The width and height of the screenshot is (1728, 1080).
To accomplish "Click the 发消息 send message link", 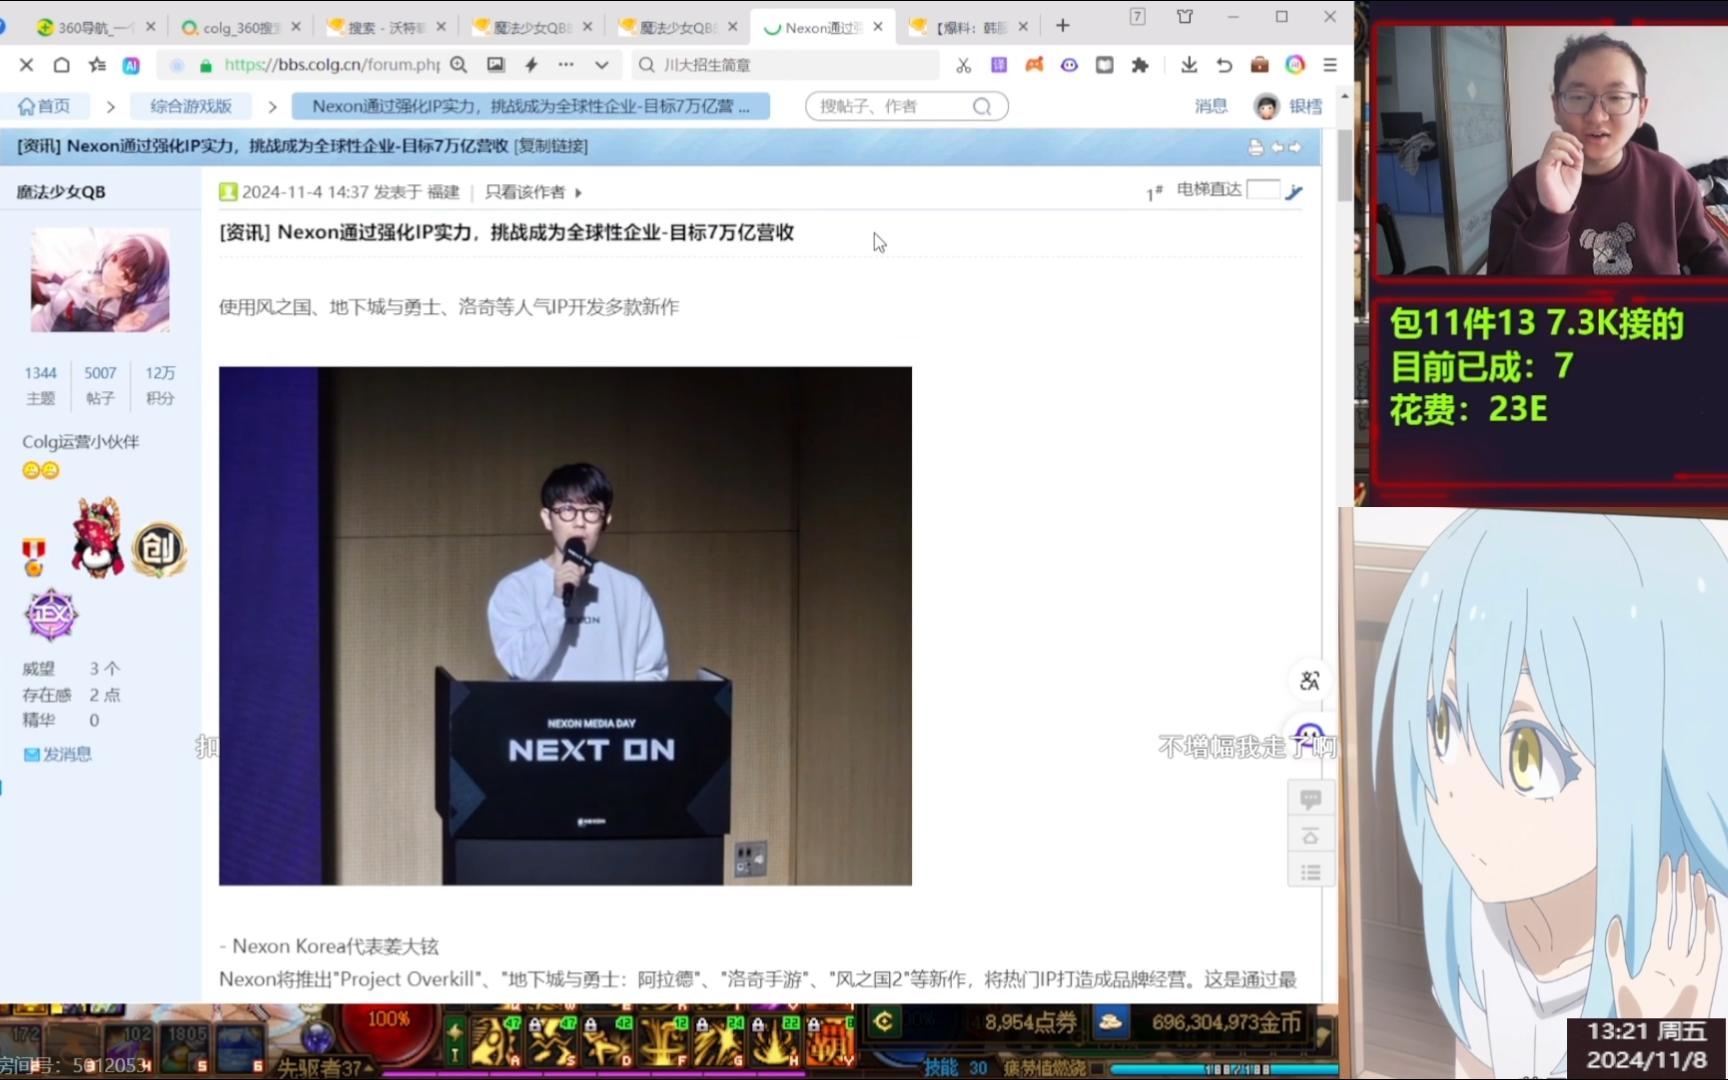I will [58, 754].
